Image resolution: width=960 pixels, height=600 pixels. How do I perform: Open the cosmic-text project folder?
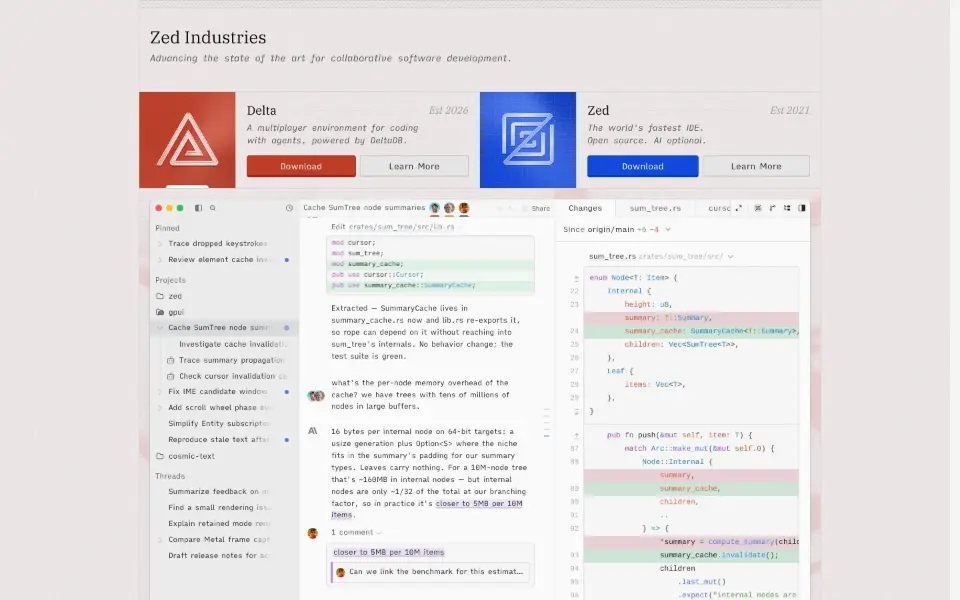point(185,456)
